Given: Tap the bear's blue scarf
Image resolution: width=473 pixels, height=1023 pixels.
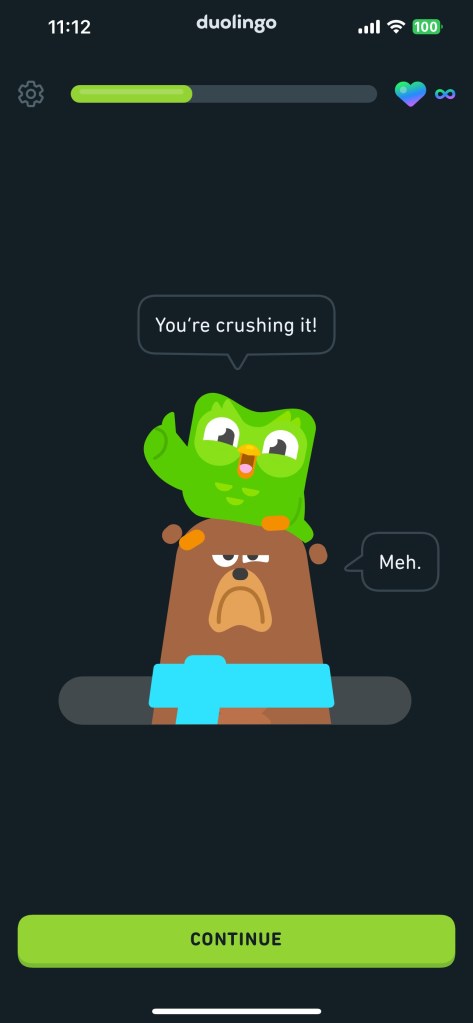Looking at the screenshot, I should 241,690.
